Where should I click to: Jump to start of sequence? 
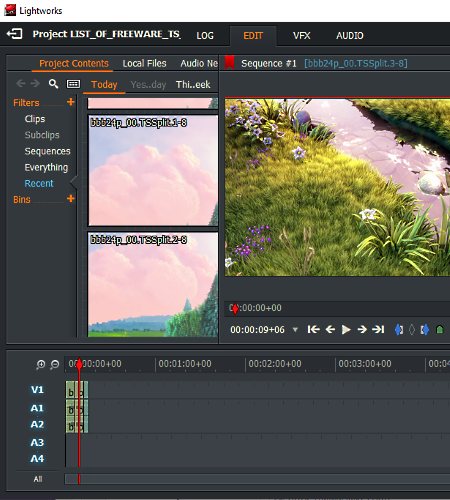pos(313,329)
